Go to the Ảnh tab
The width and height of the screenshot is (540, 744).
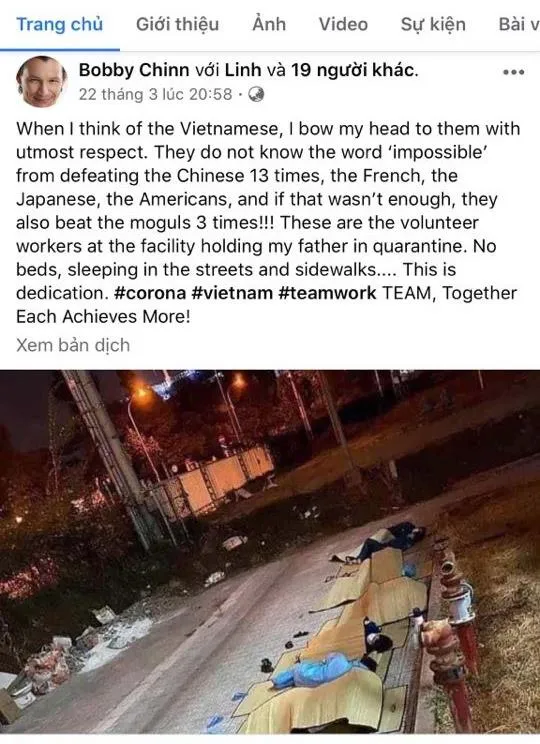coord(269,24)
